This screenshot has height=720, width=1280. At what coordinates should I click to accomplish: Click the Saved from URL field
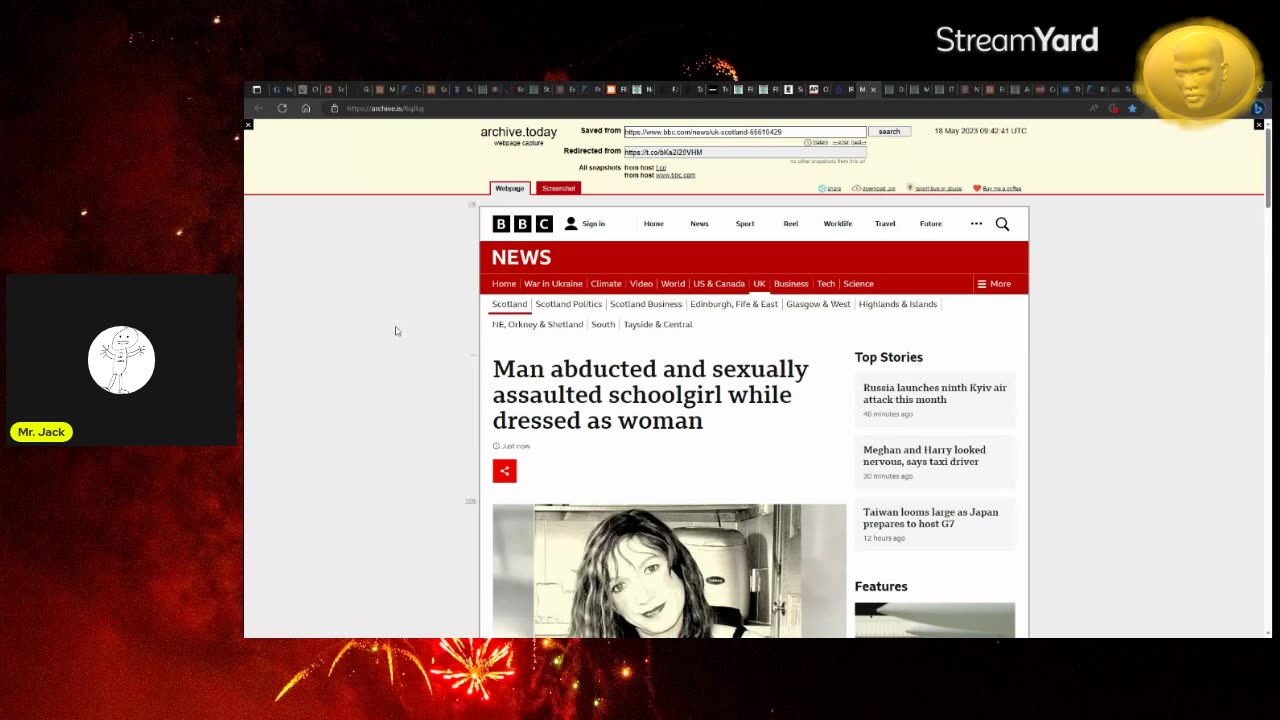745,131
